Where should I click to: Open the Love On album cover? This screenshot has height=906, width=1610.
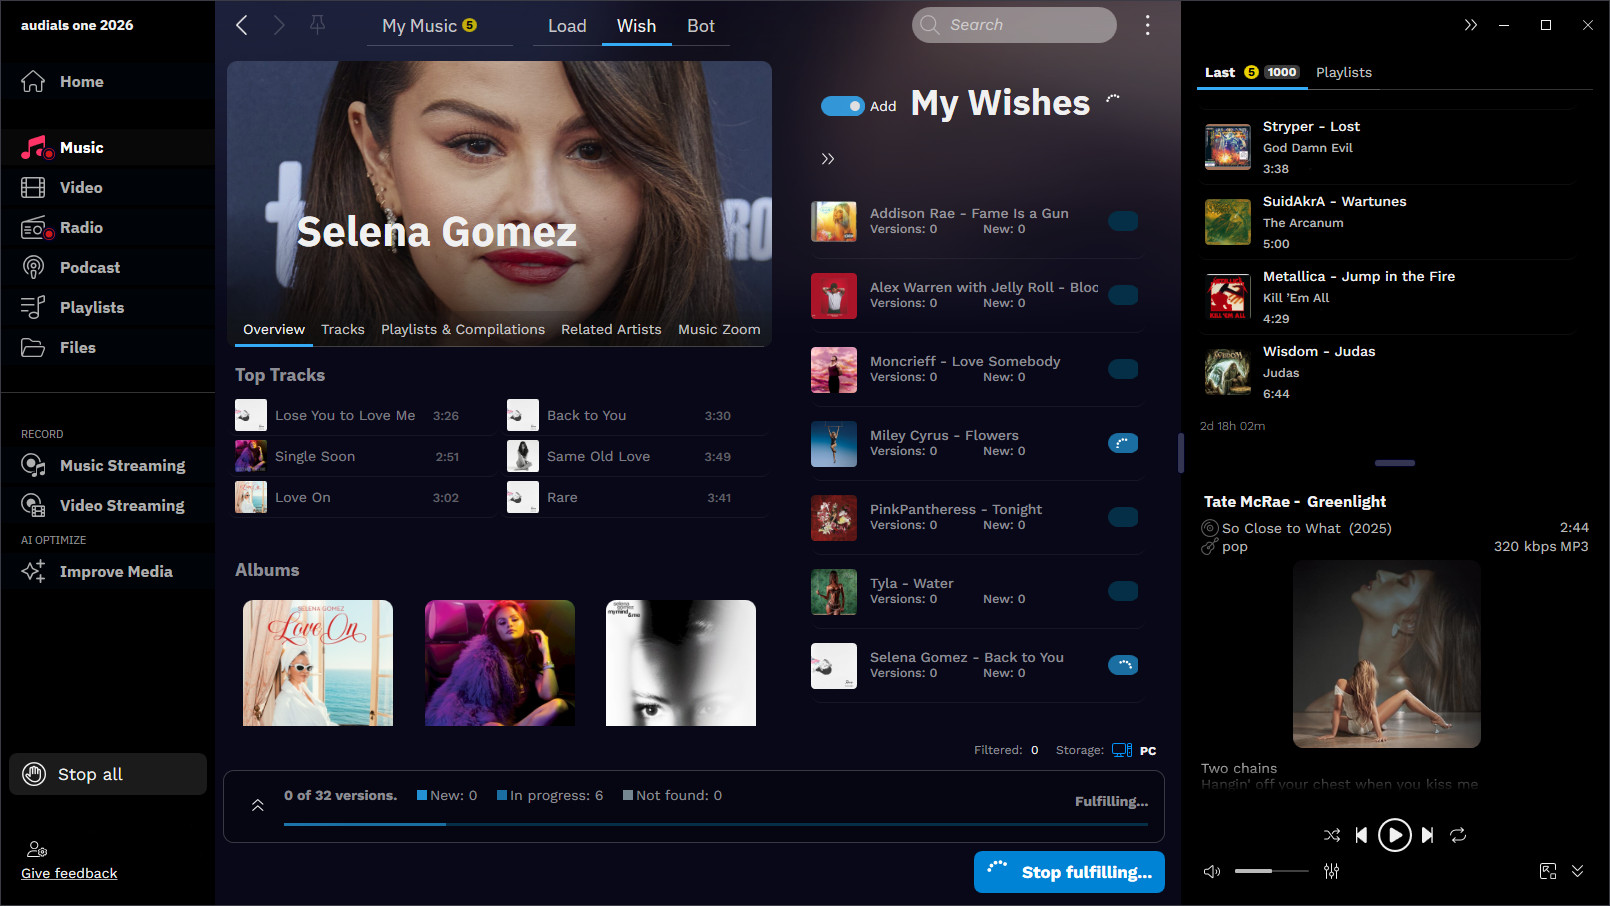coord(318,663)
